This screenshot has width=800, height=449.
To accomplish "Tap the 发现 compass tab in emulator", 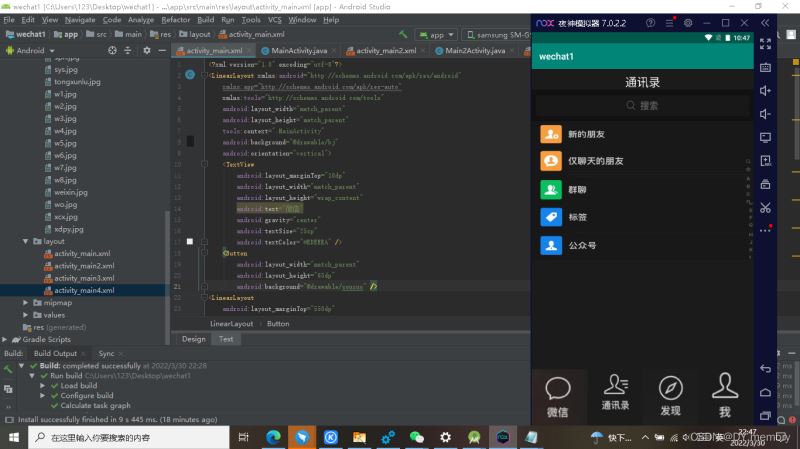I will click(670, 396).
